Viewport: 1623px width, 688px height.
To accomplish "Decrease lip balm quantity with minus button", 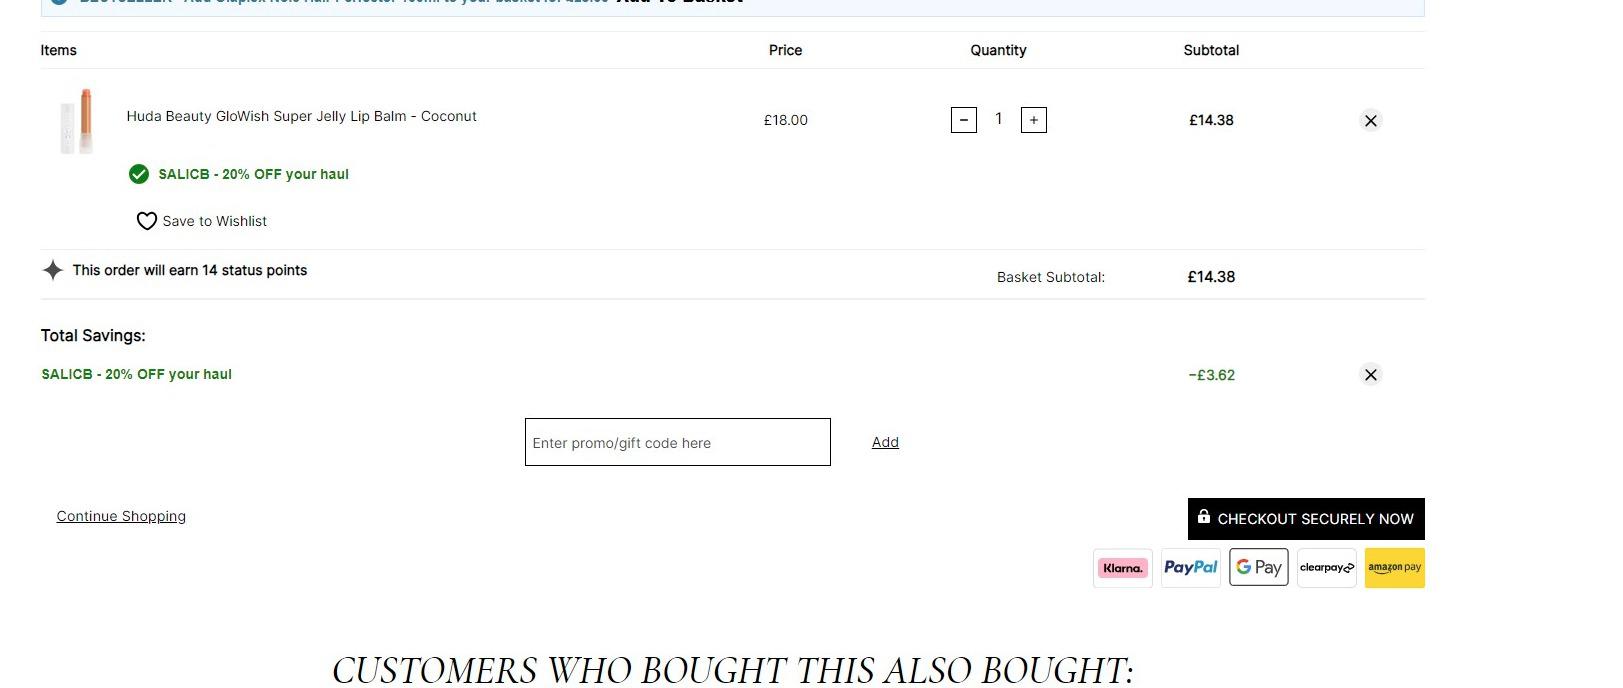I will [x=963, y=120].
